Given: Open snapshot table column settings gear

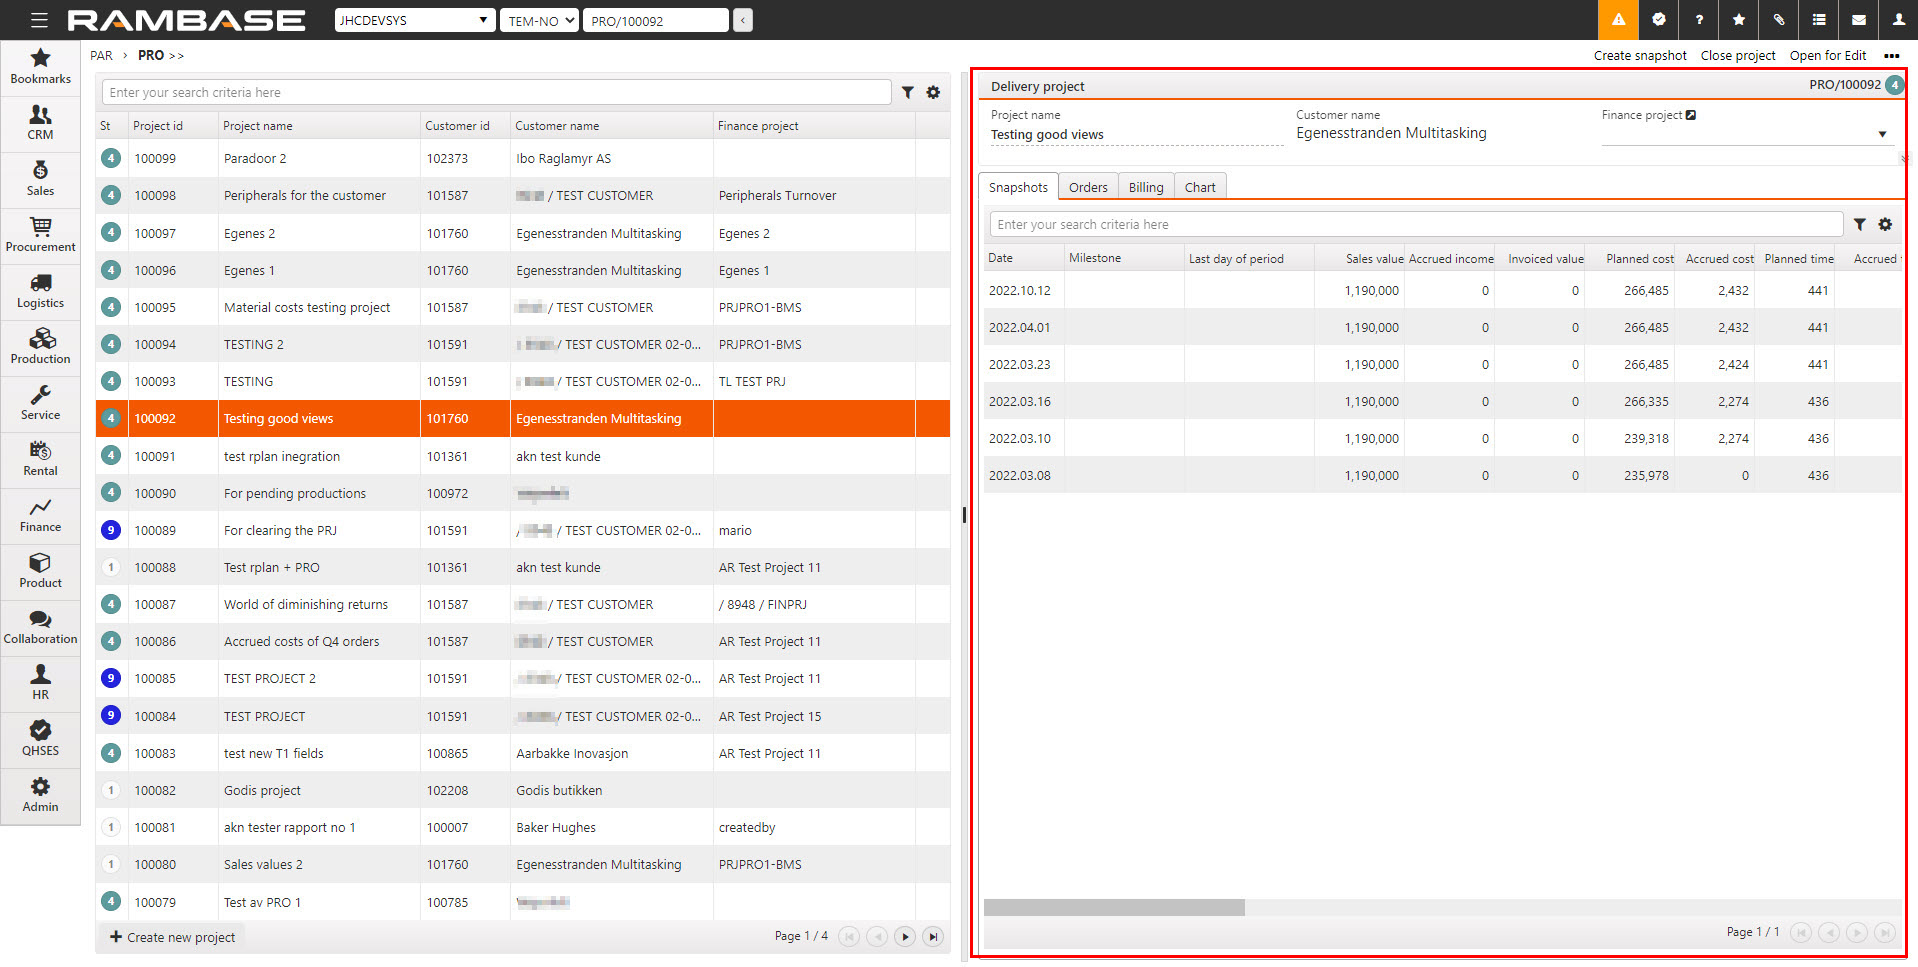Looking at the screenshot, I should tap(1885, 225).
